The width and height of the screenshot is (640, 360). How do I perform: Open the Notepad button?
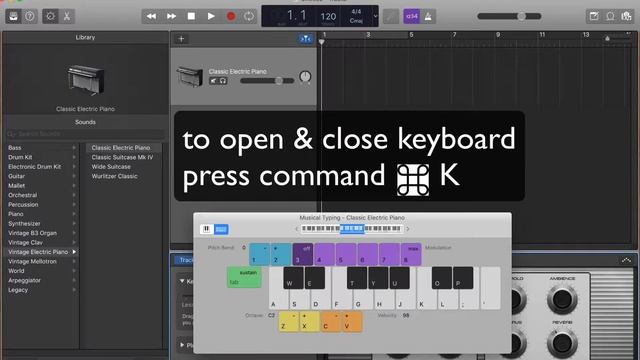(594, 16)
